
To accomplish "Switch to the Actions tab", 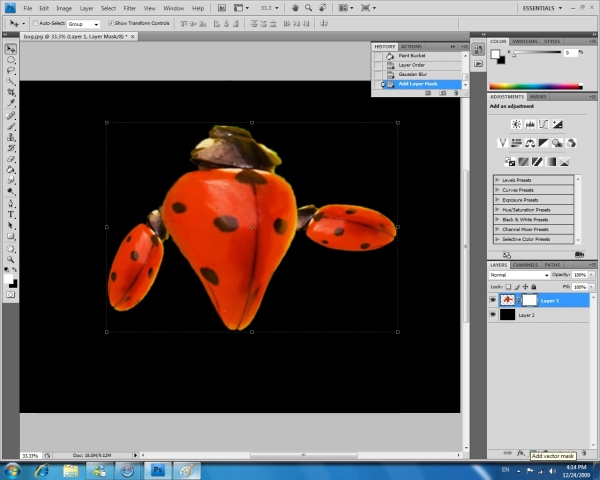I will 411,46.
